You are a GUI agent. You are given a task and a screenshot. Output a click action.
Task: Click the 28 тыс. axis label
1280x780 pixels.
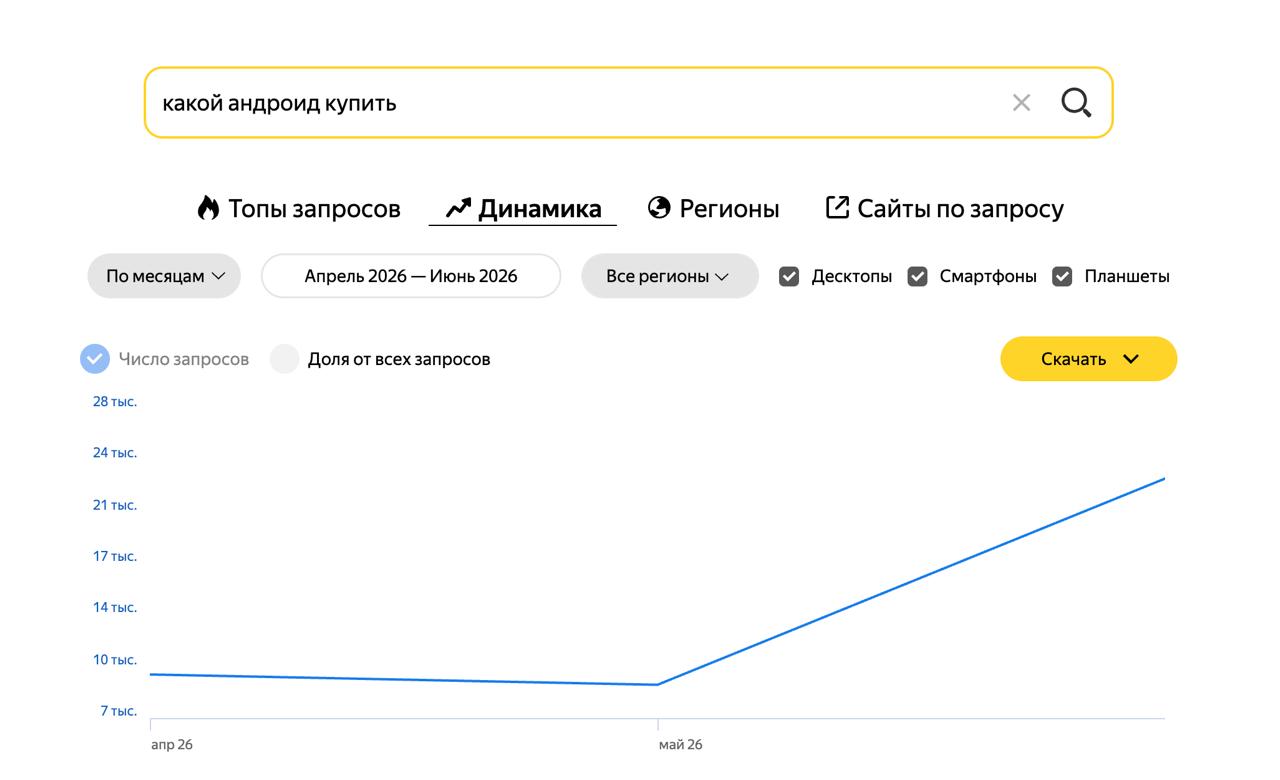115,401
